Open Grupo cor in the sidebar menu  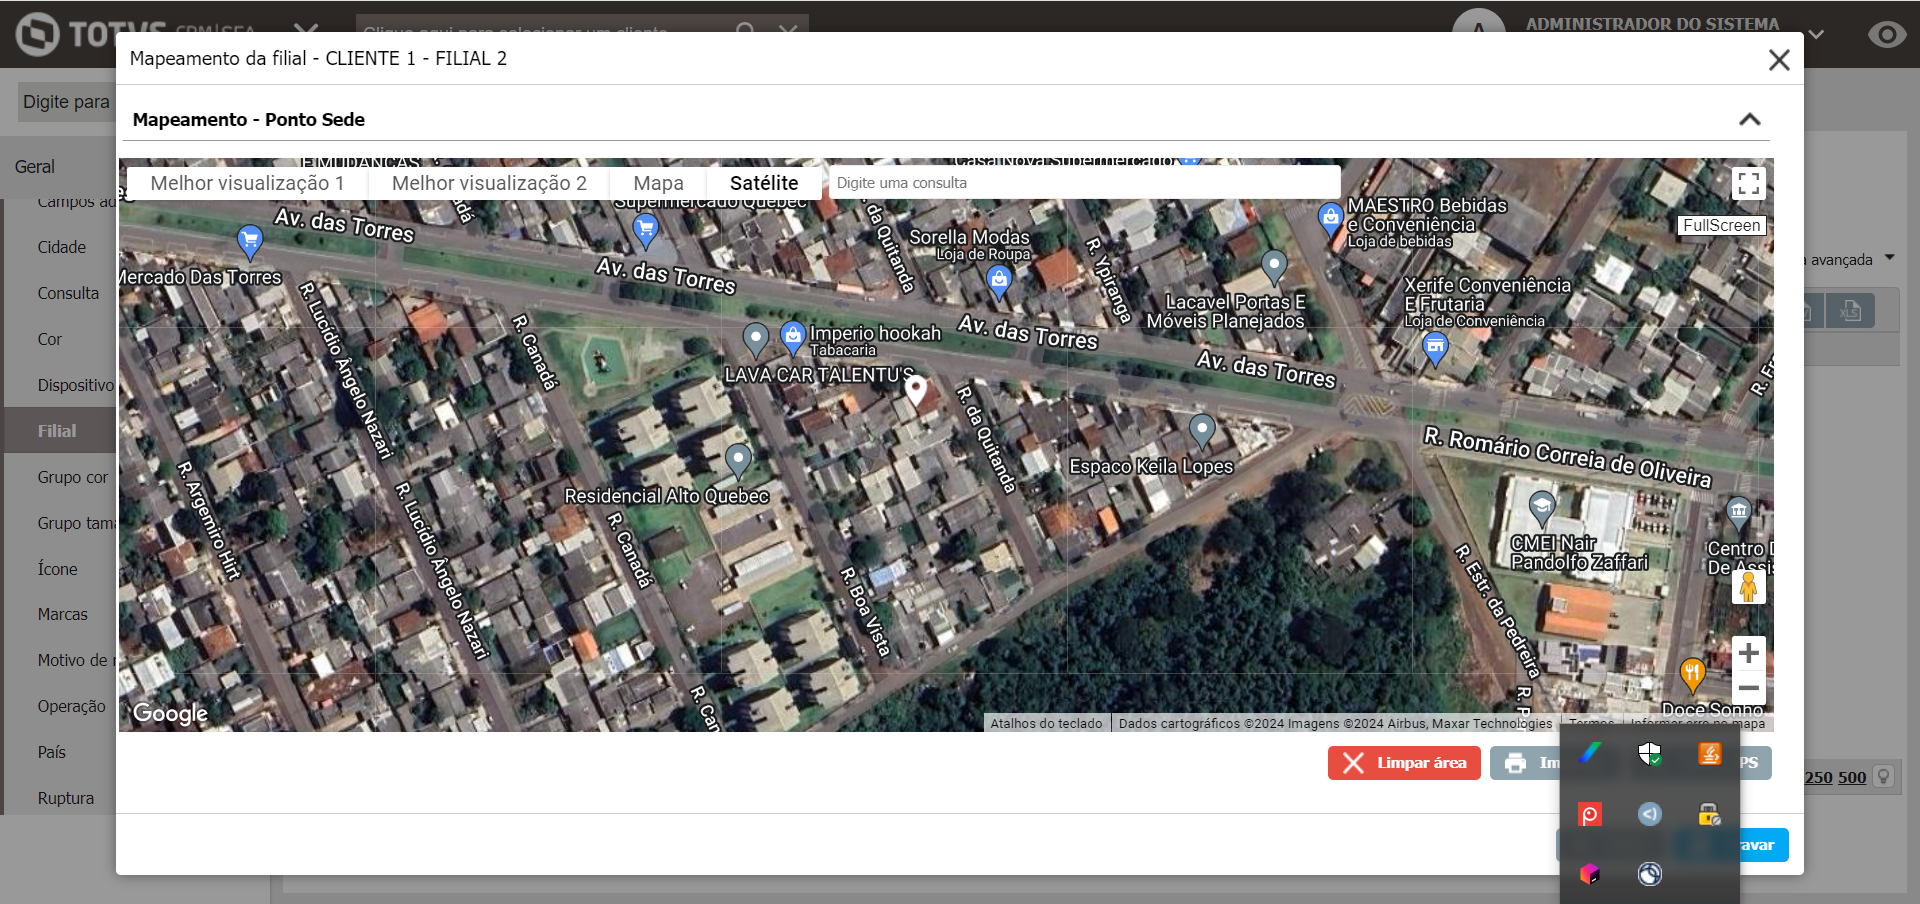[73, 477]
